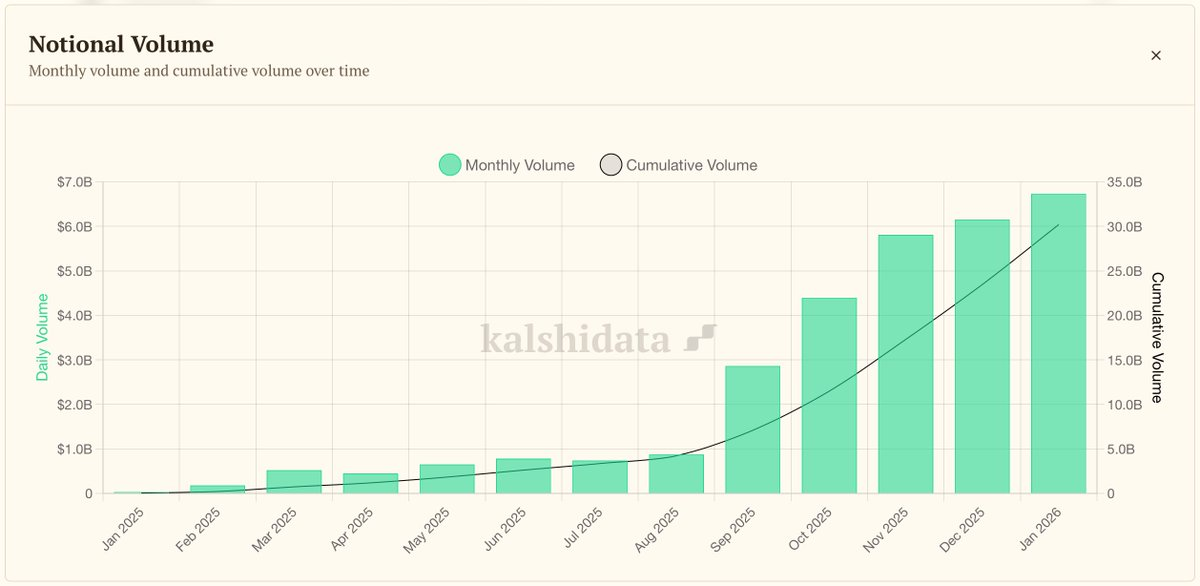Screen dimensions: 1200x586
Task: Click the kalshidata watermark logo icon
Action: point(699,338)
